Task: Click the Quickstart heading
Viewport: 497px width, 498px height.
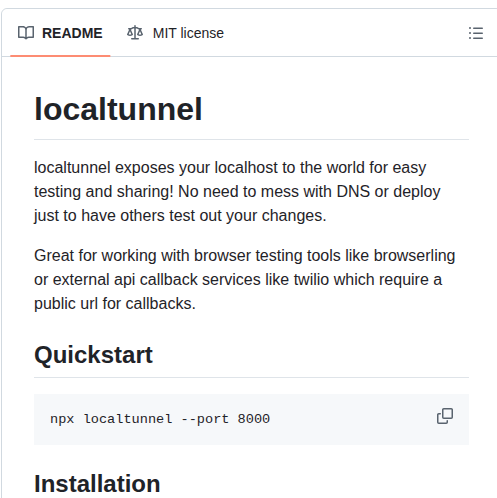Action: point(93,355)
